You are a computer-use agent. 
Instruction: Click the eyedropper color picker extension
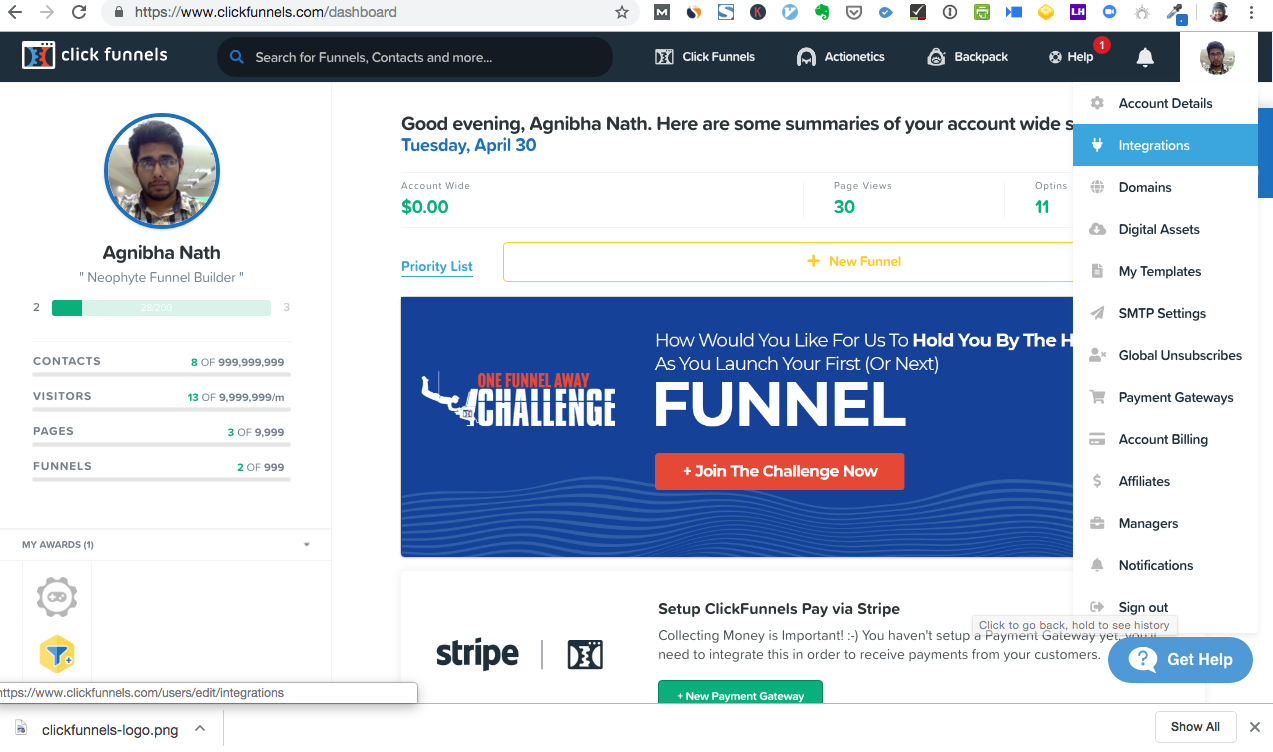click(x=1176, y=13)
